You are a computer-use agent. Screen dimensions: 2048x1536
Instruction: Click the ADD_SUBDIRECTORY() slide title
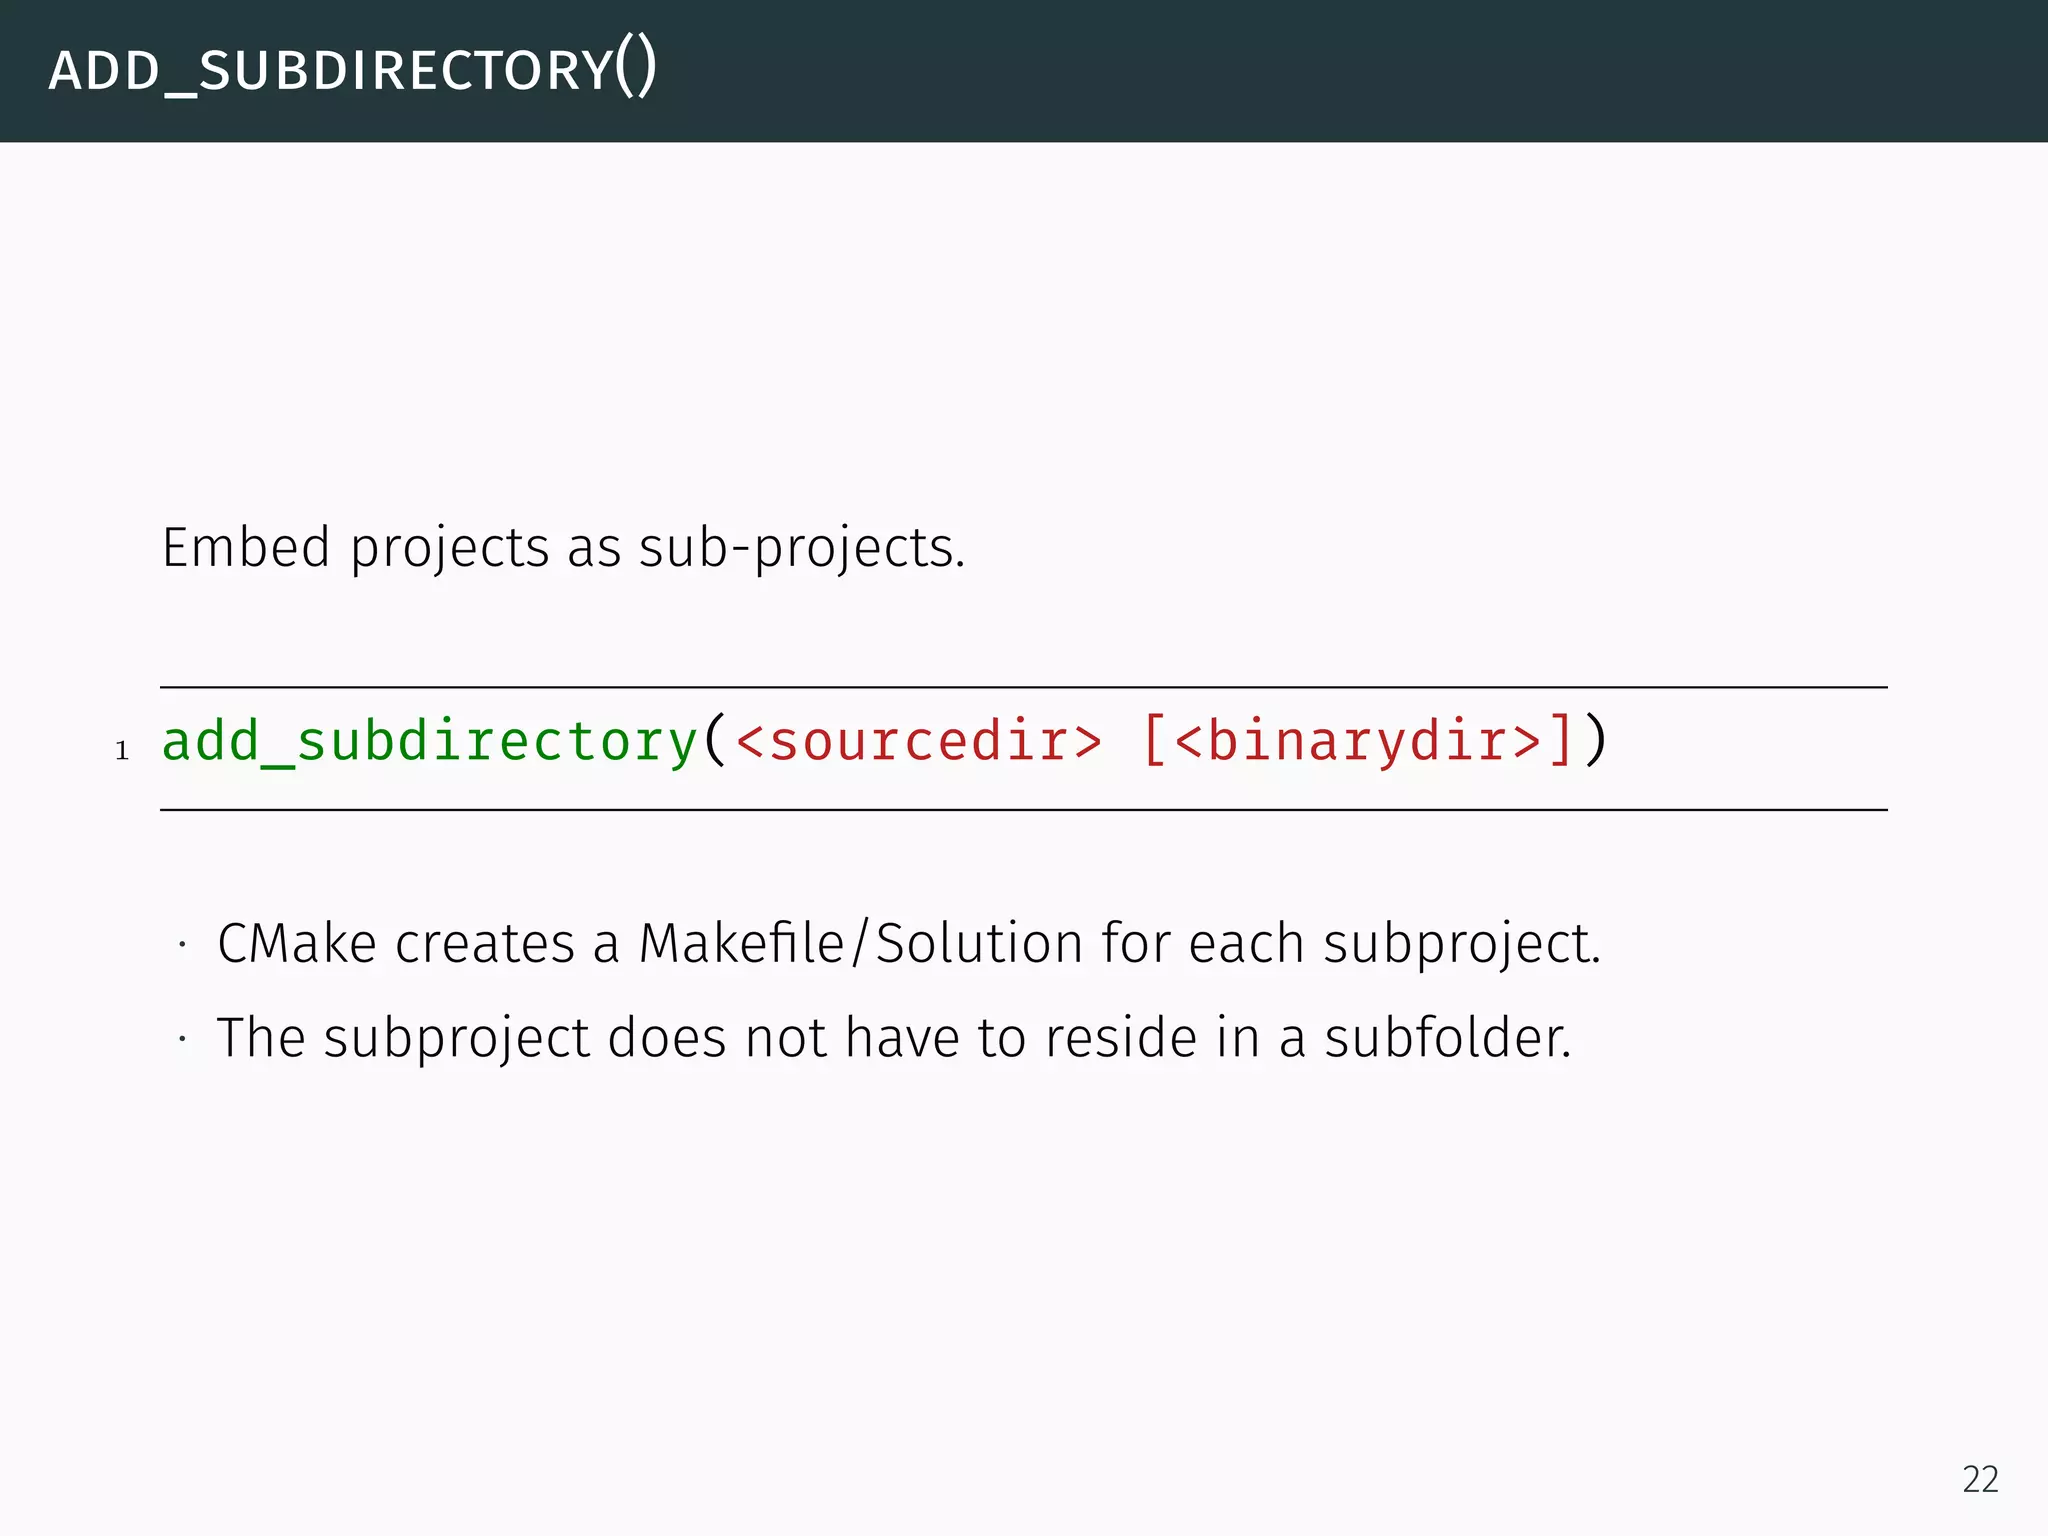352,70
